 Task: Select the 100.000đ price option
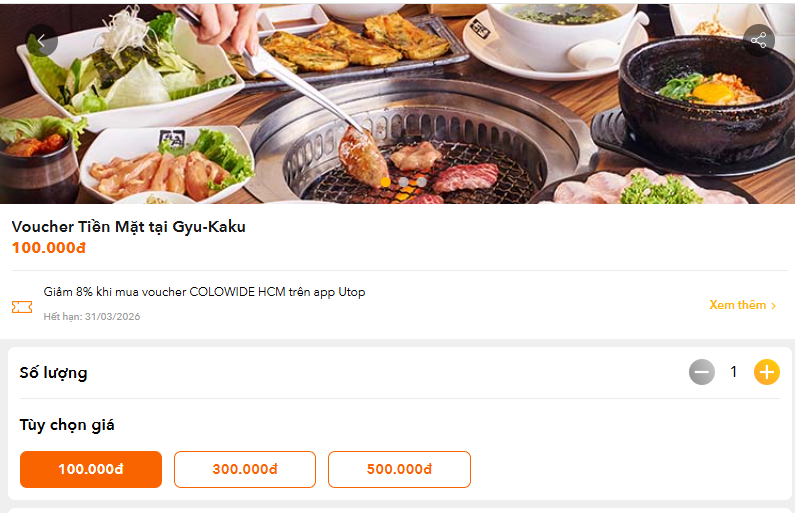[x=91, y=469]
